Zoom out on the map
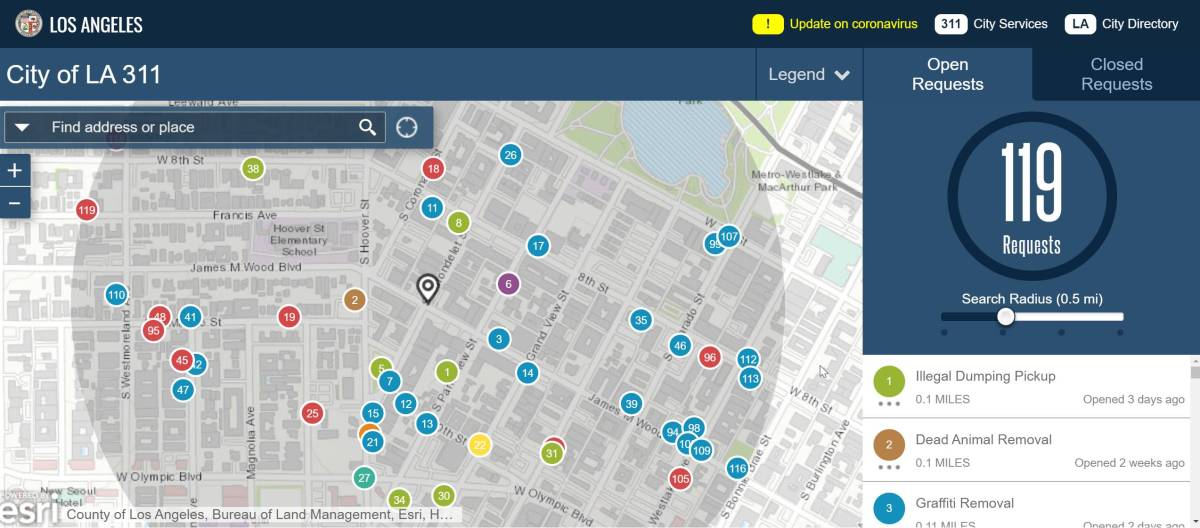 [14, 202]
